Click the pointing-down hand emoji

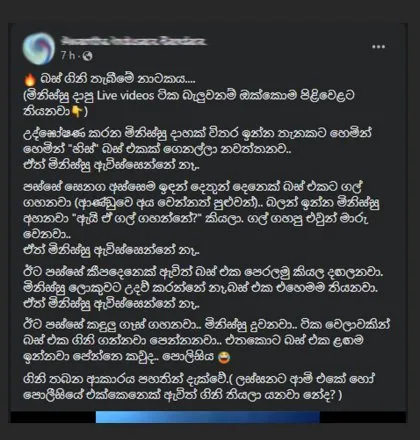click(77, 112)
